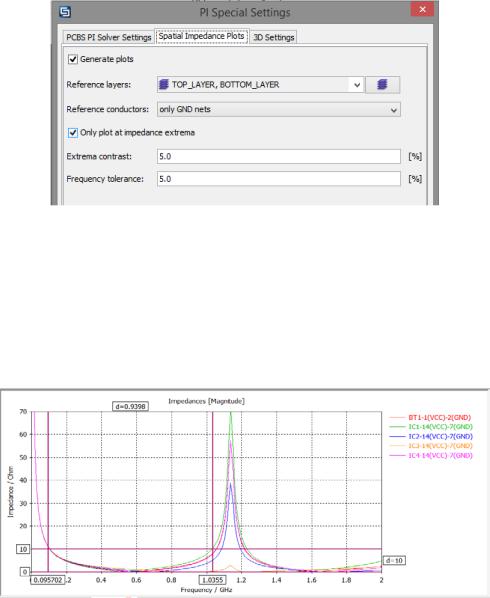Uncheck the Generate plots checkbox
The image size is (490, 598).
(73, 59)
